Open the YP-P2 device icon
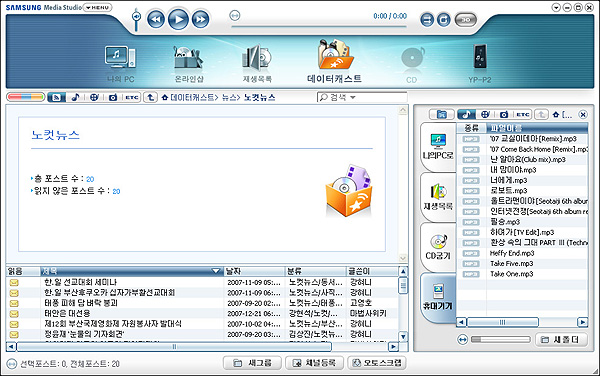The height and width of the screenshot is (376, 600). pos(480,64)
